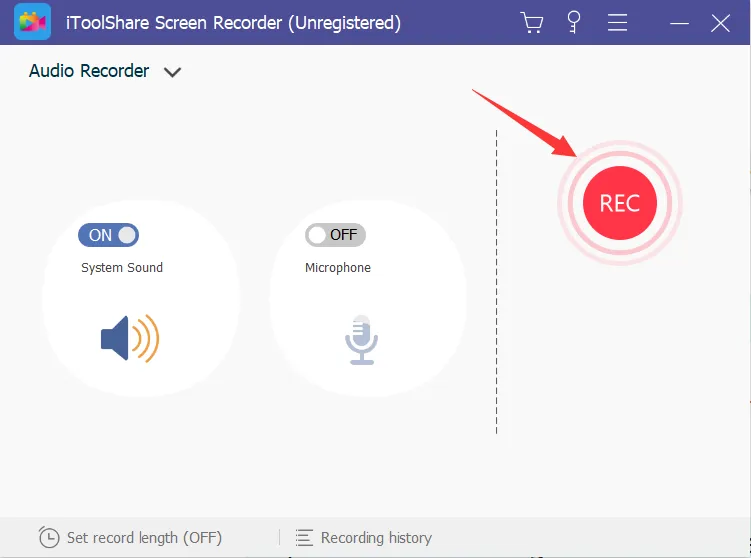Click the iToolShare app logo
The height and width of the screenshot is (558, 751).
[x=33, y=22]
